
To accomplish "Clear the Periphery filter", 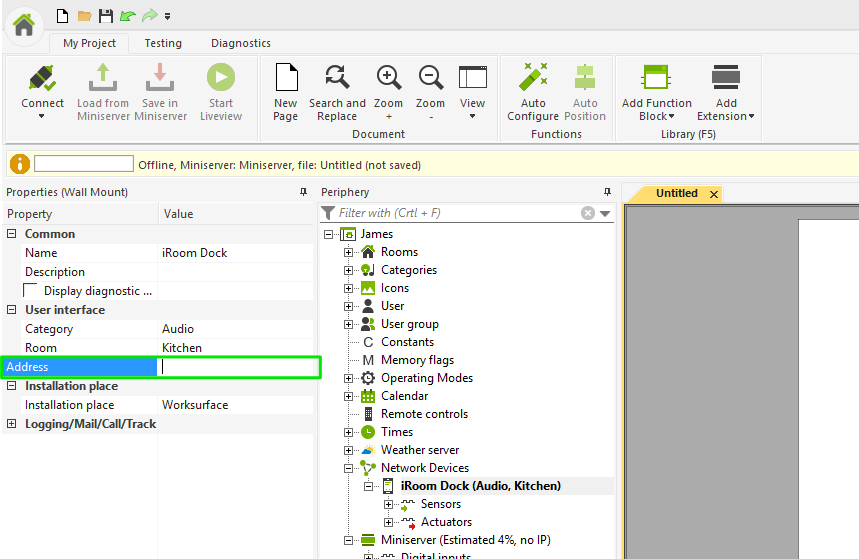I will tap(588, 213).
